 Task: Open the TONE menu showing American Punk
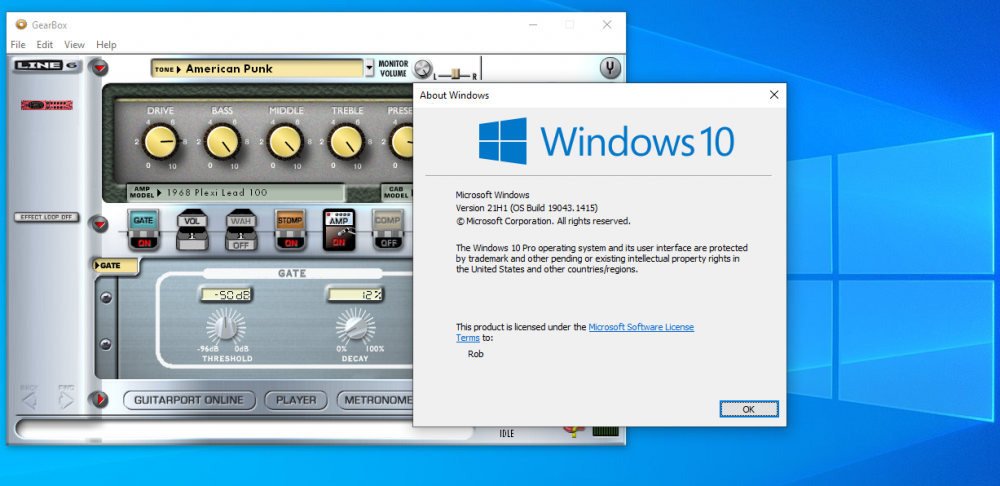[257, 69]
